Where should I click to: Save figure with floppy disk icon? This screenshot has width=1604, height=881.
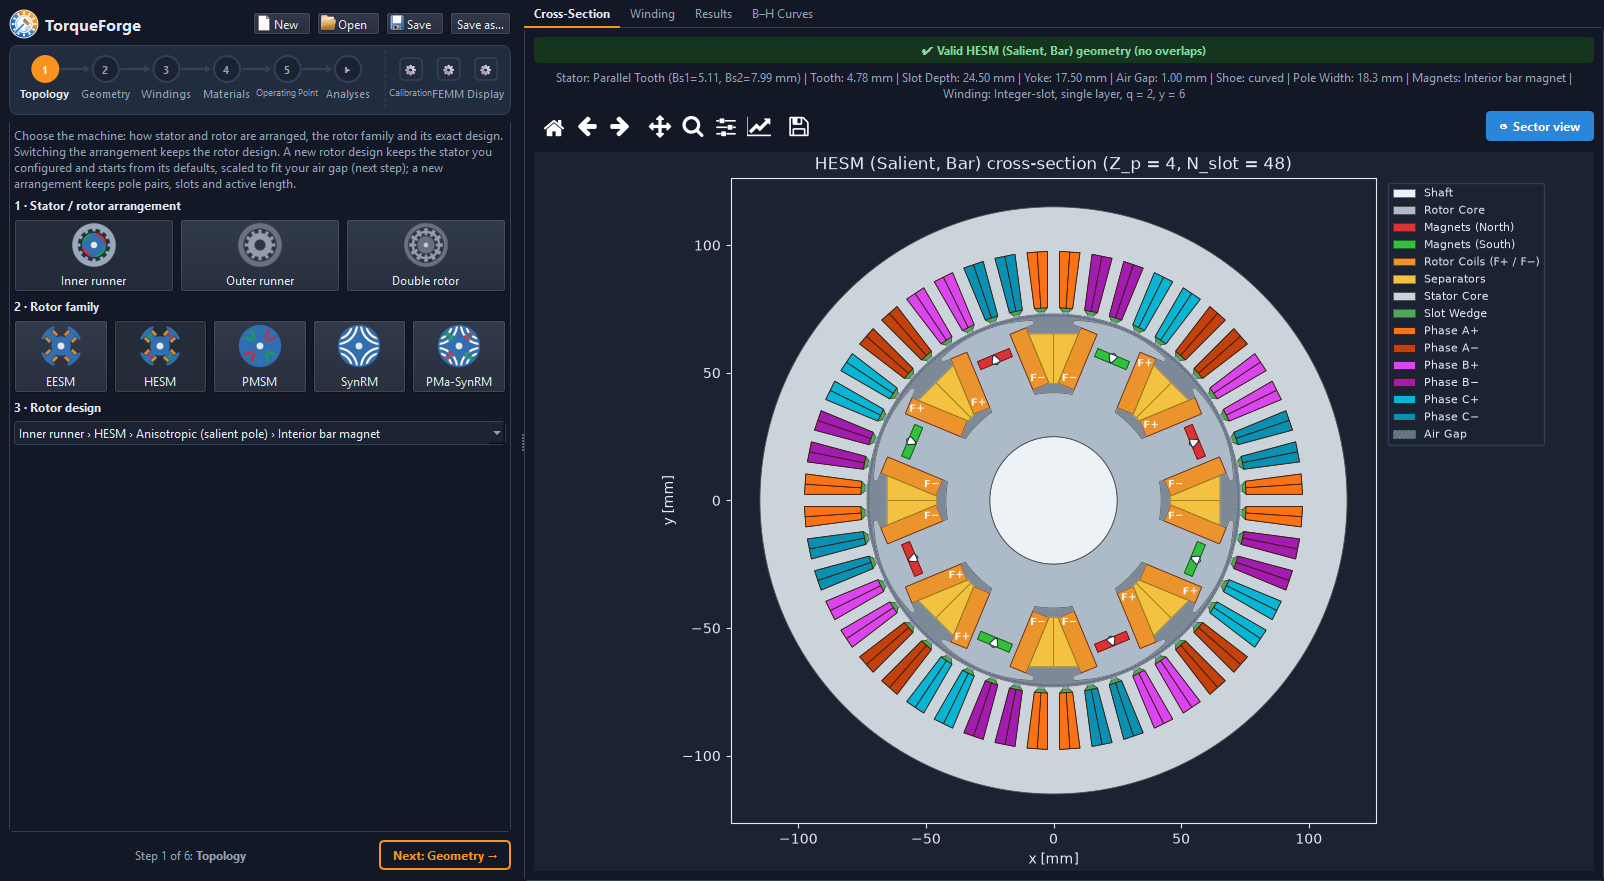798,127
